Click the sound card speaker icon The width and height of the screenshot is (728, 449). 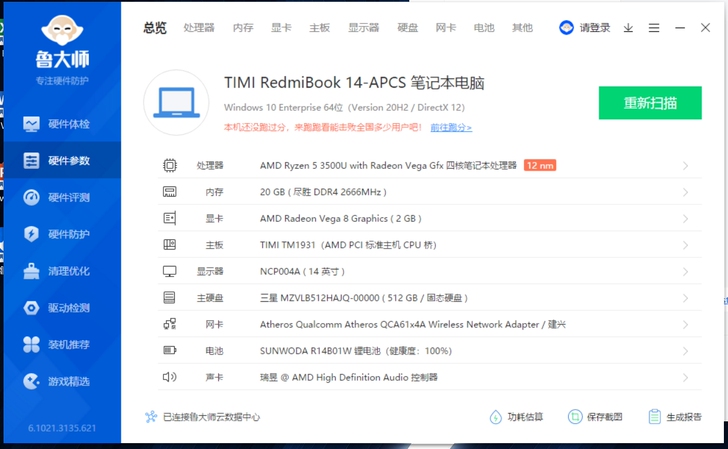[170, 377]
